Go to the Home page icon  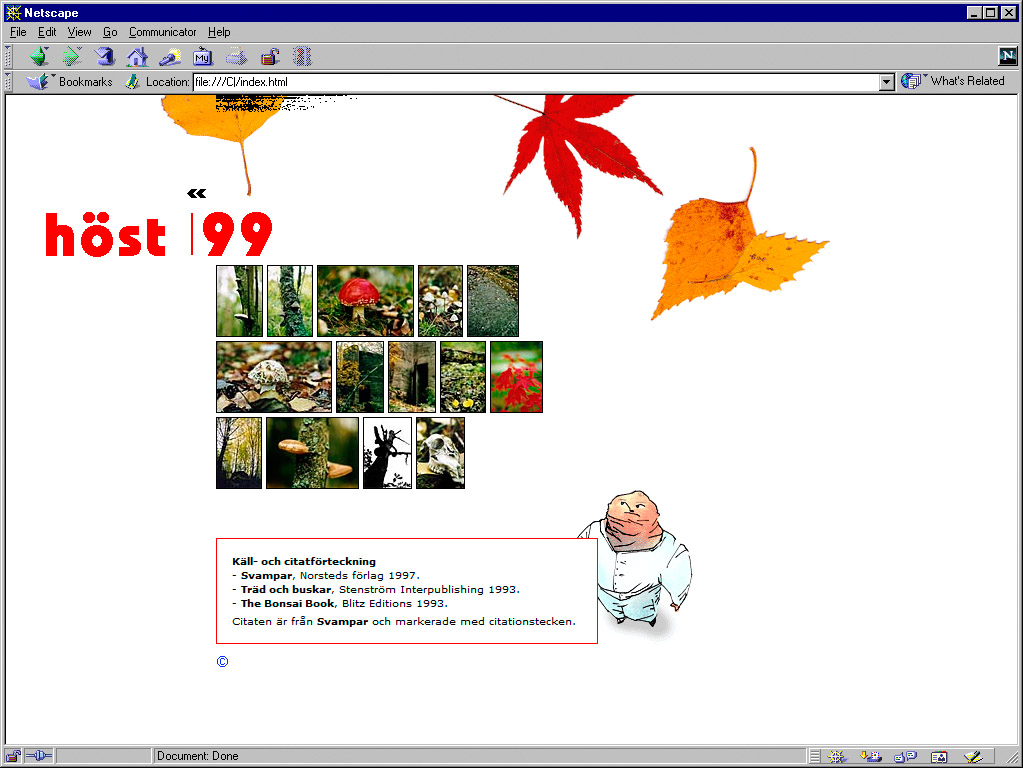click(x=137, y=57)
